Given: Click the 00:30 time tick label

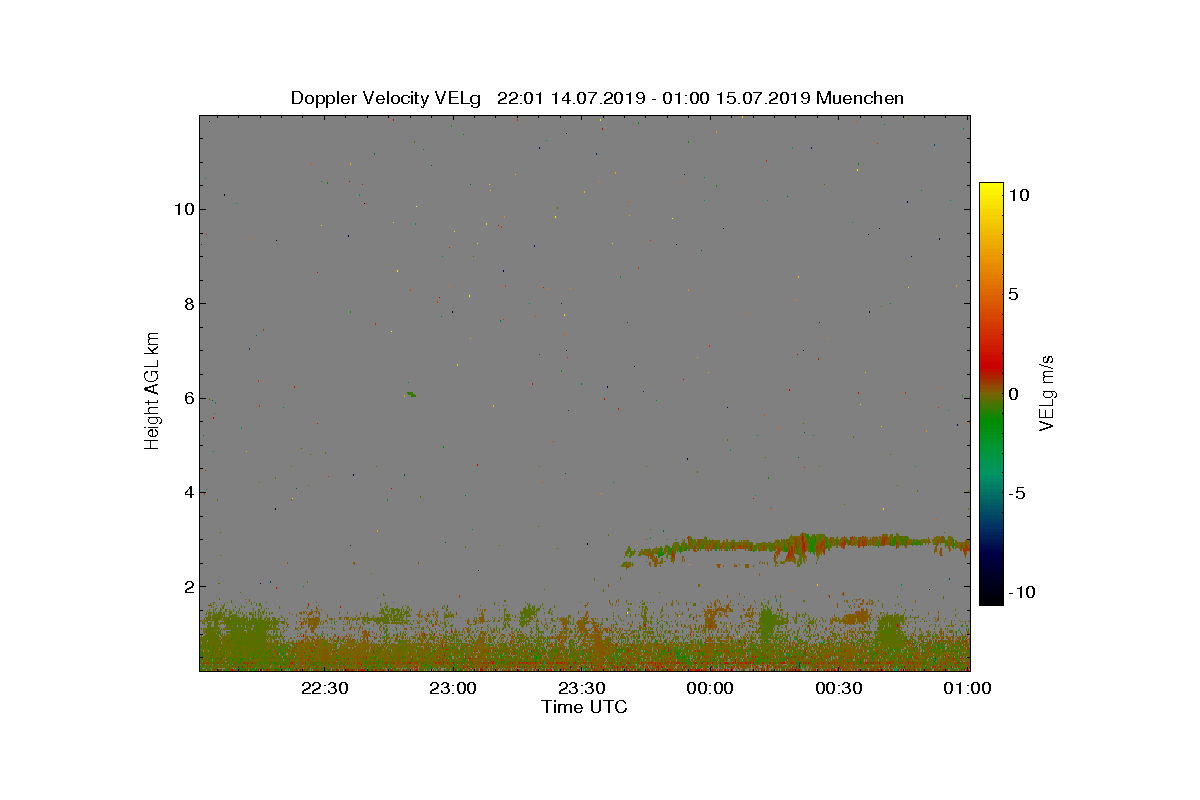Looking at the screenshot, I should point(840,688).
